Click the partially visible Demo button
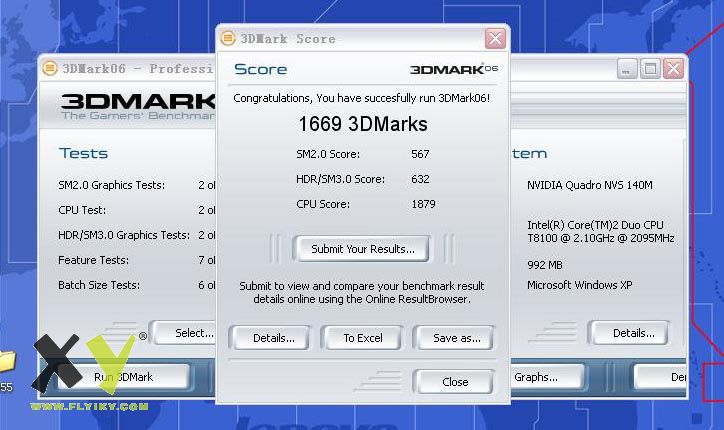The width and height of the screenshot is (724, 430). 660,377
